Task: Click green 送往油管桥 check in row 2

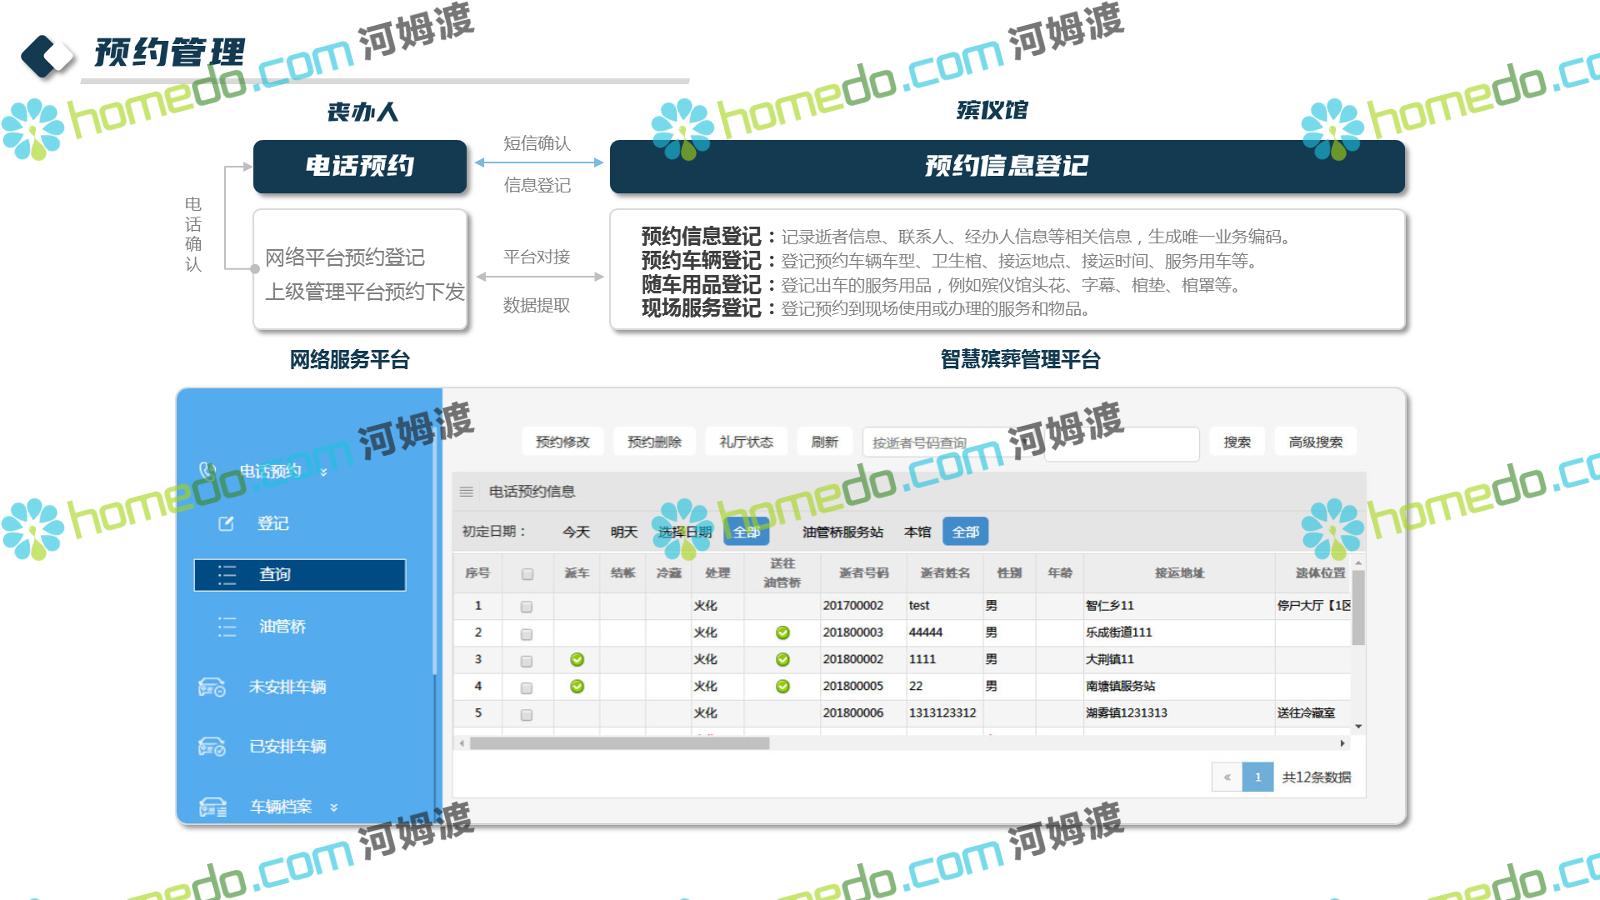Action: coord(783,633)
